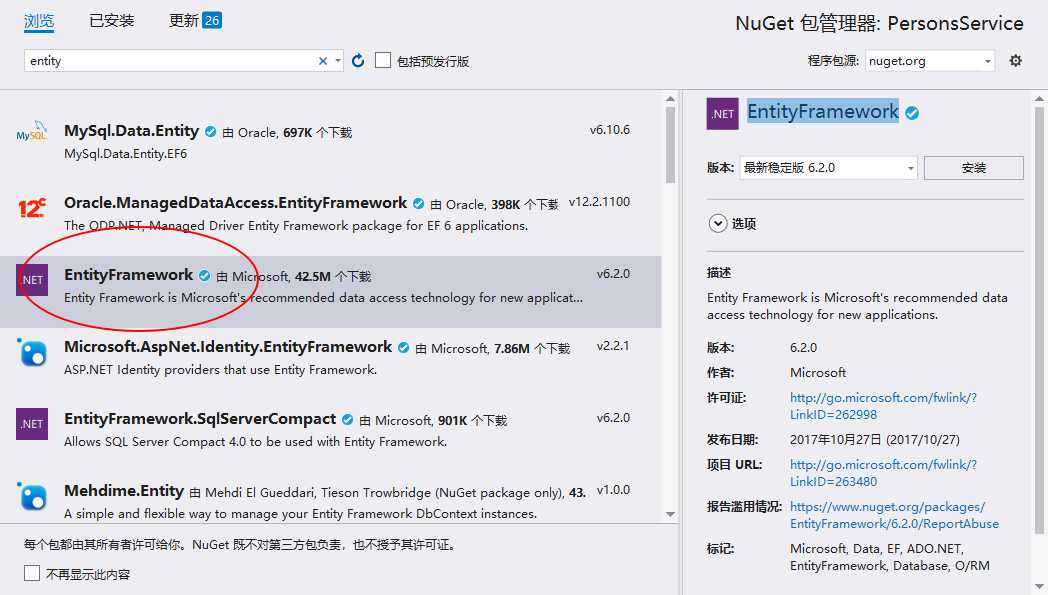Image resolution: width=1048 pixels, height=595 pixels.
Task: Click 2017年10月27日 release date value
Action: [x=875, y=439]
